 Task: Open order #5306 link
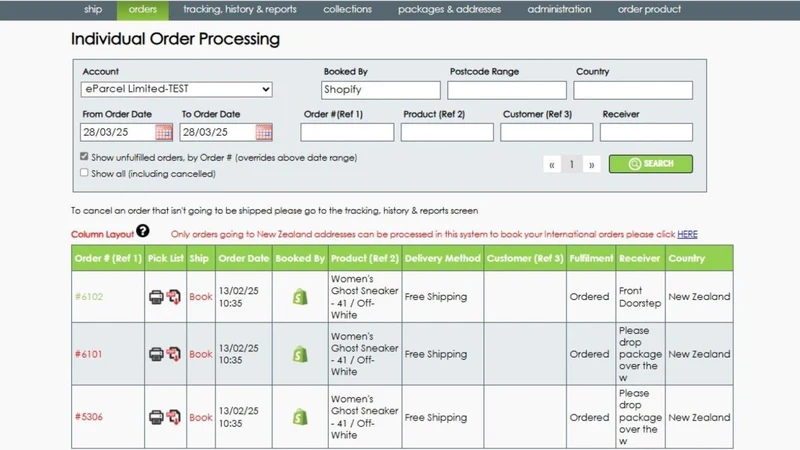coord(89,417)
